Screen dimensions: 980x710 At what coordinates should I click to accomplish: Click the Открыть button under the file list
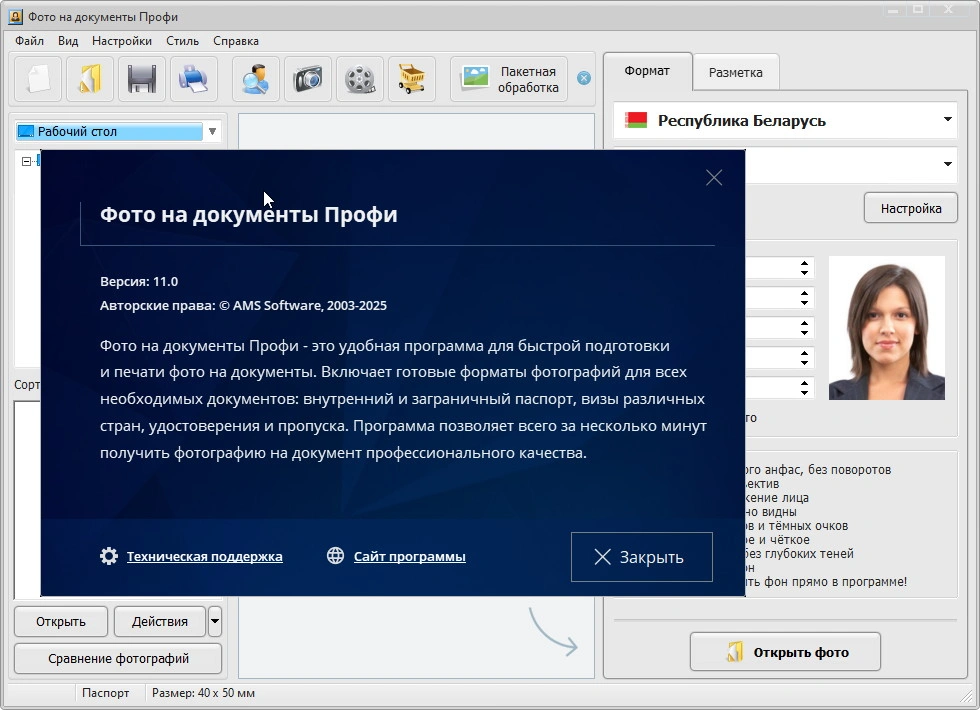click(x=61, y=621)
